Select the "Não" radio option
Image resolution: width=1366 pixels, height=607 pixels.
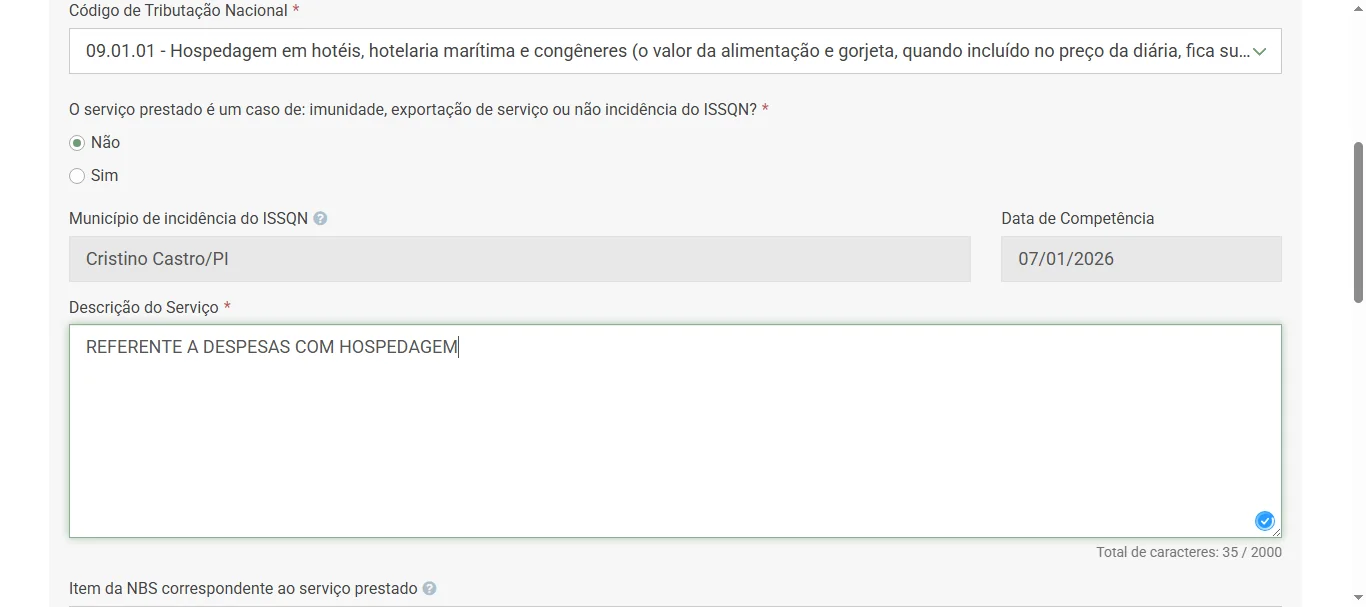pyautogui.click(x=77, y=143)
